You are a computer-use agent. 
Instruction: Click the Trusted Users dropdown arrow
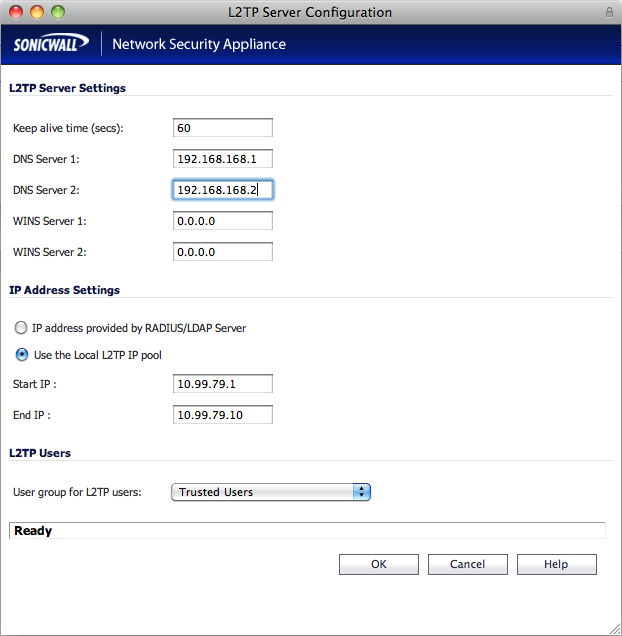[x=362, y=492]
